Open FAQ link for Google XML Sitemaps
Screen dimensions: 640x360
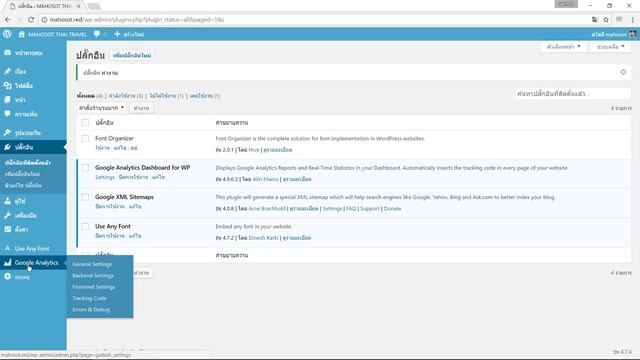coord(351,209)
